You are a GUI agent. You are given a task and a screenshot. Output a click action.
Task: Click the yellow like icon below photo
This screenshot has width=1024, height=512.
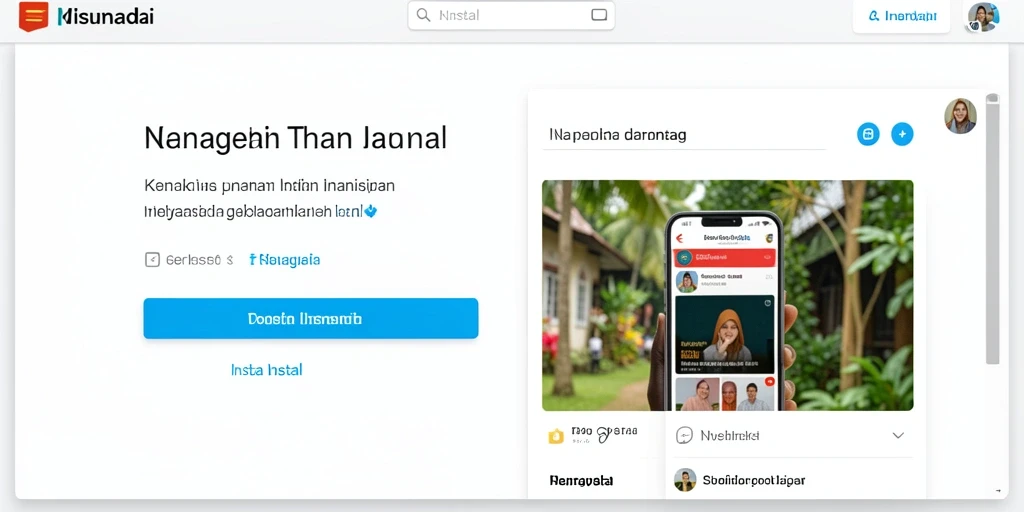pyautogui.click(x=556, y=436)
